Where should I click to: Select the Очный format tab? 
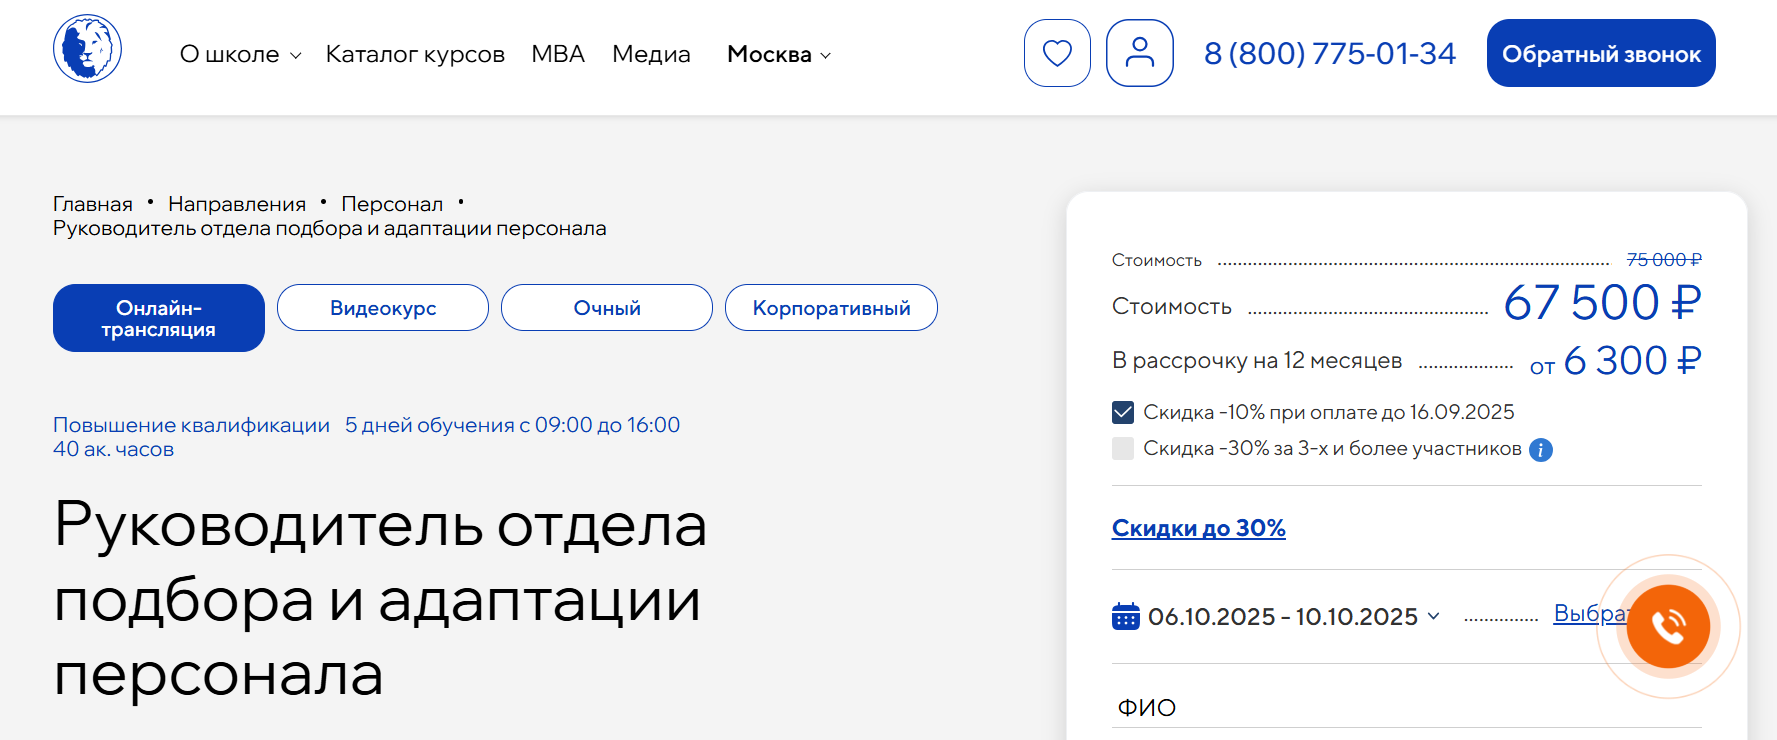pos(607,308)
